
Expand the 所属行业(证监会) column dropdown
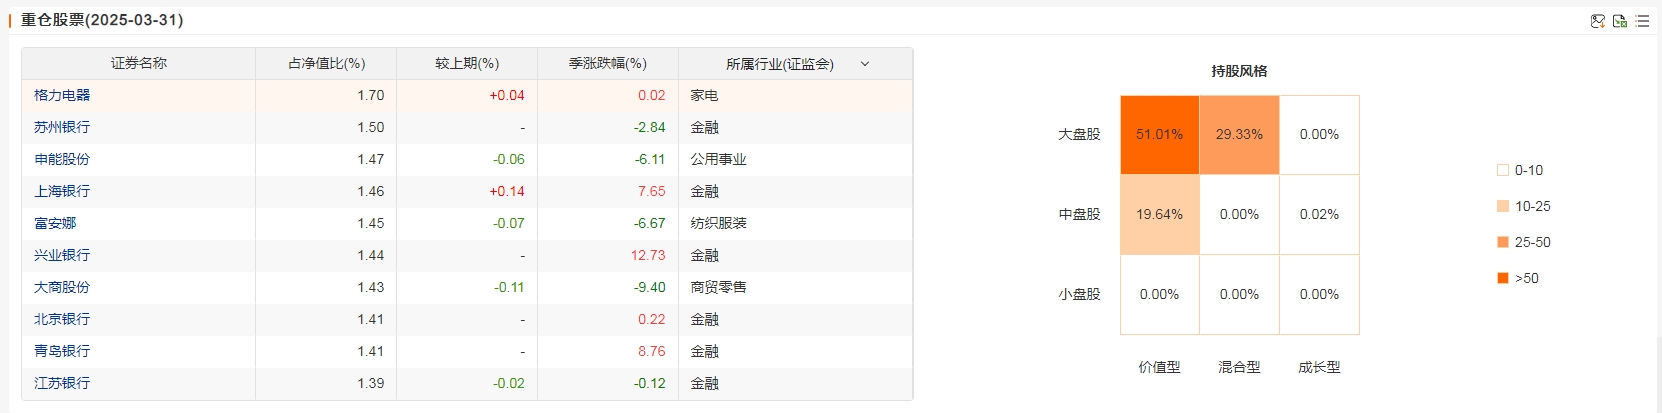tap(865, 64)
